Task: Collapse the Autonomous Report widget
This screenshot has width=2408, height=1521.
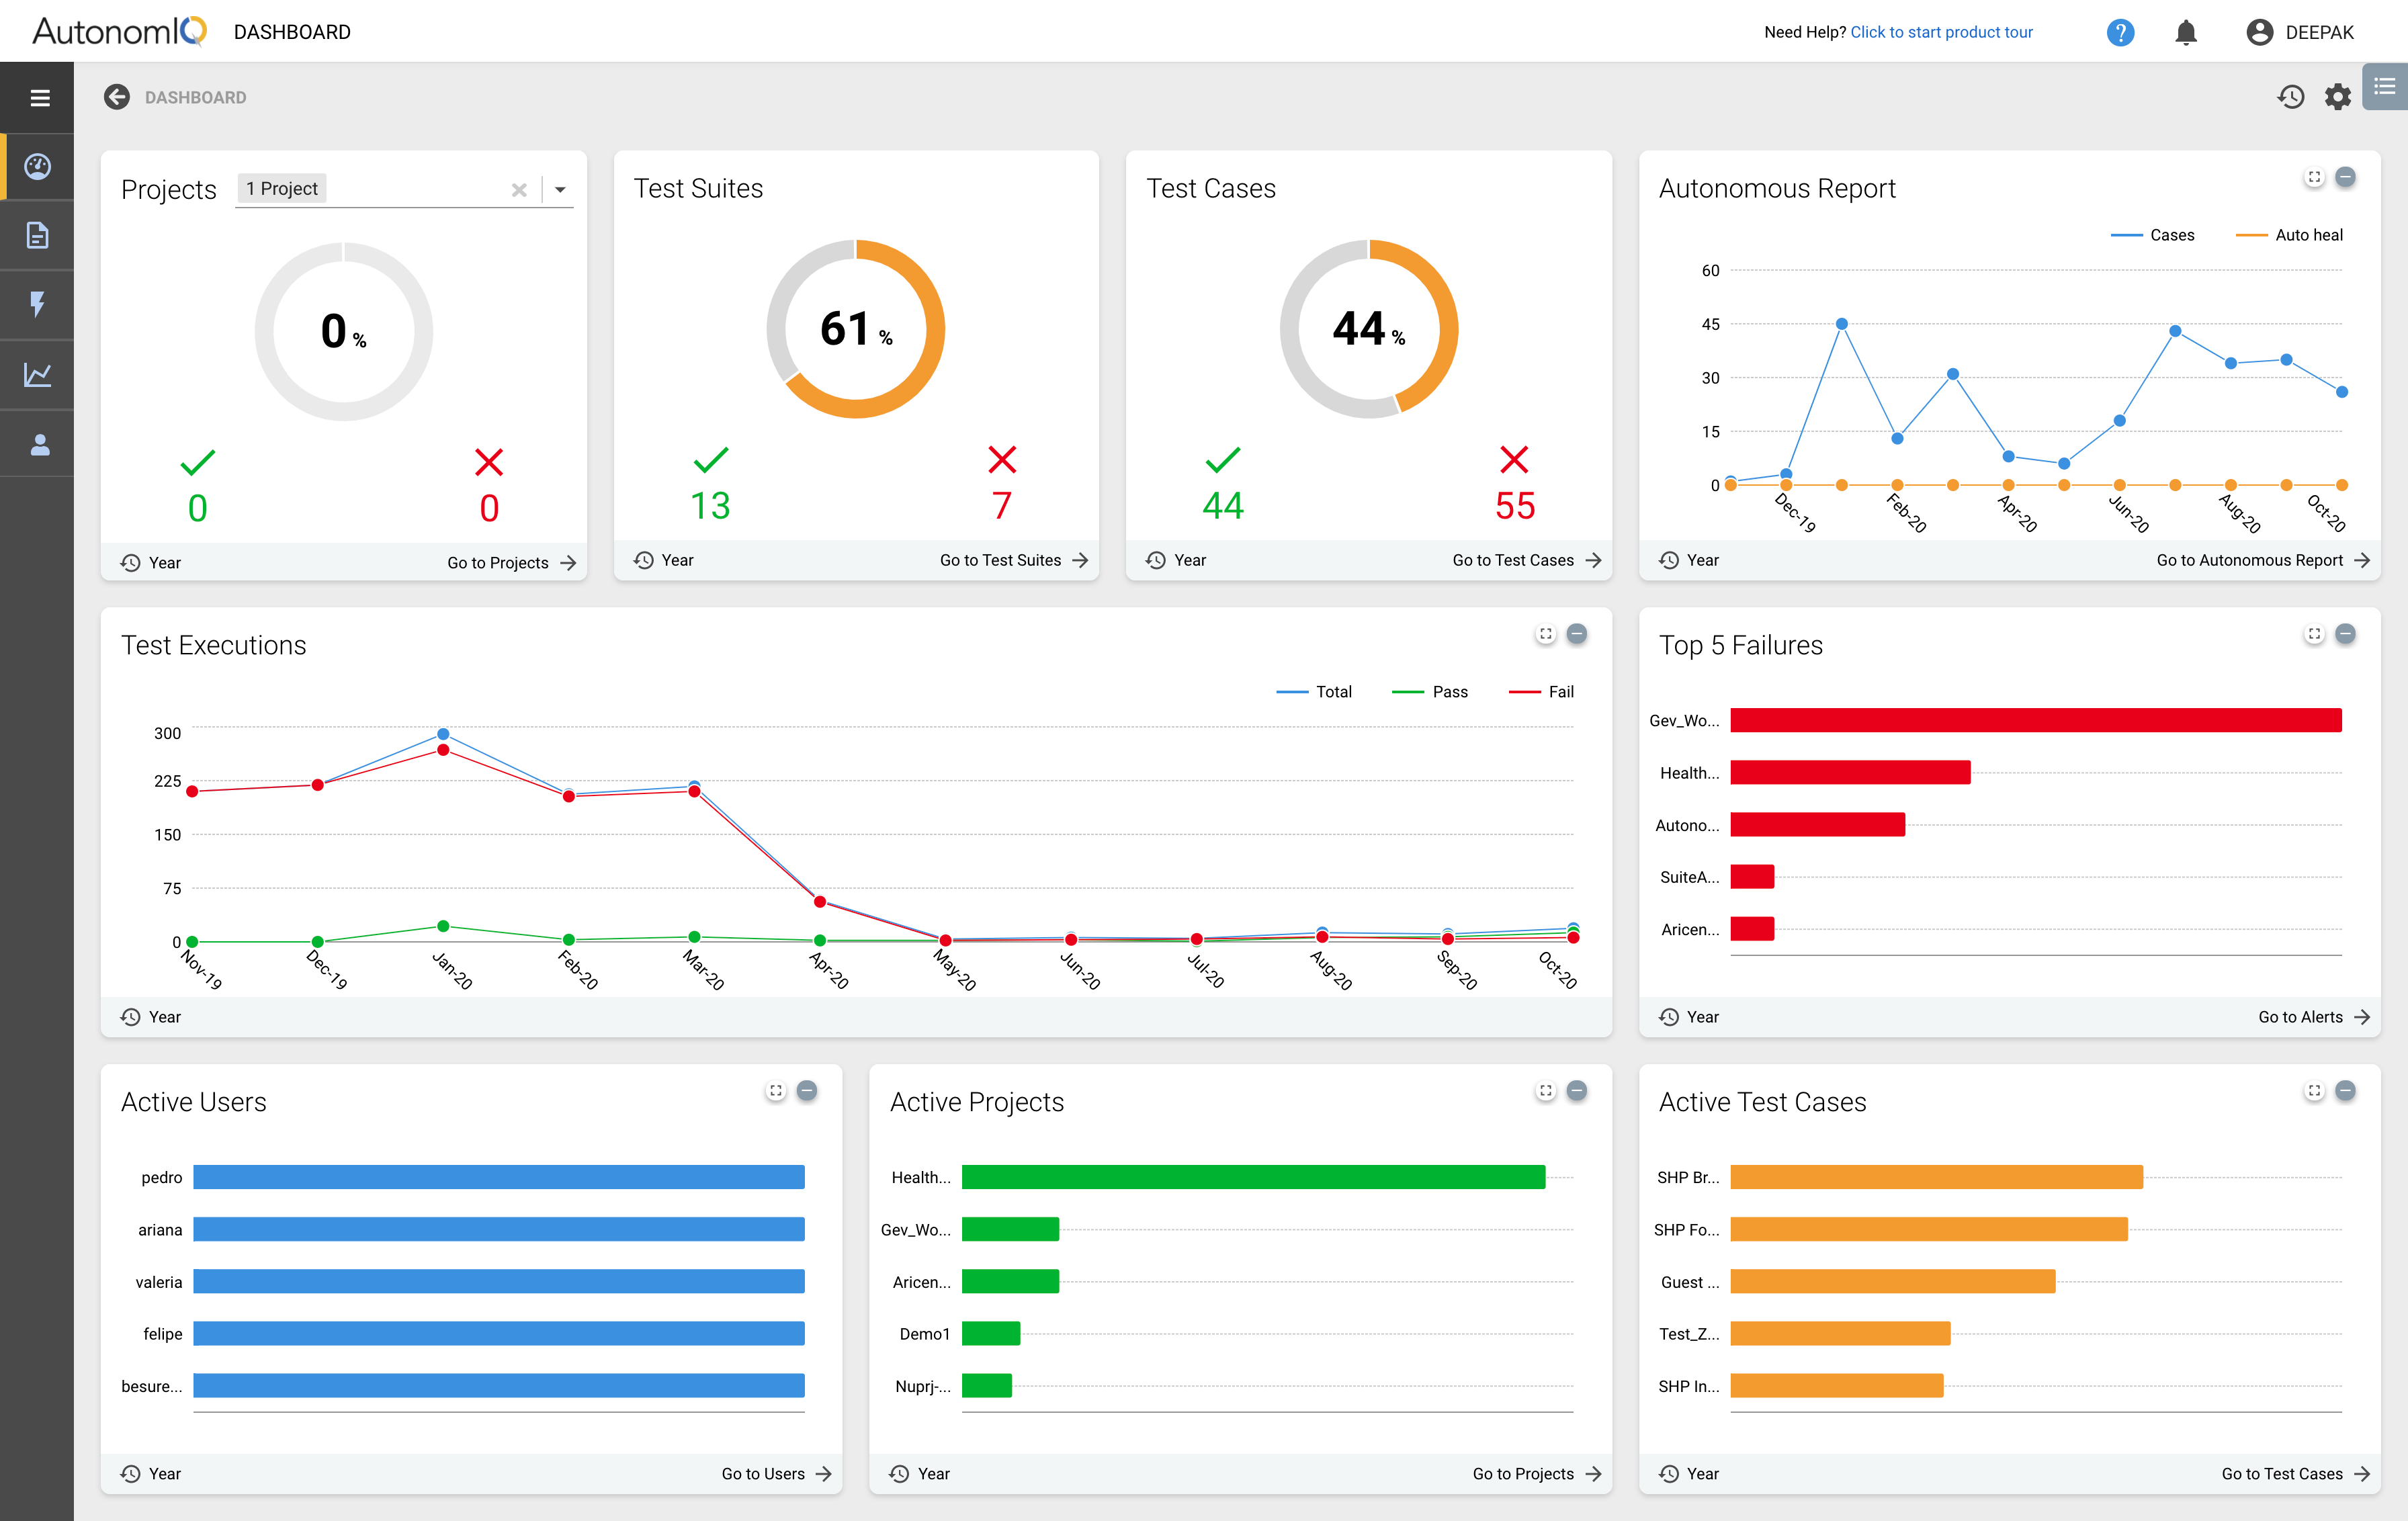Action: pos(2345,177)
